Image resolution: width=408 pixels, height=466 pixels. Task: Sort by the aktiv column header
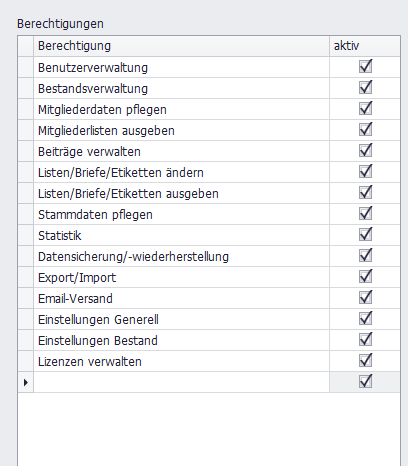[365, 46]
